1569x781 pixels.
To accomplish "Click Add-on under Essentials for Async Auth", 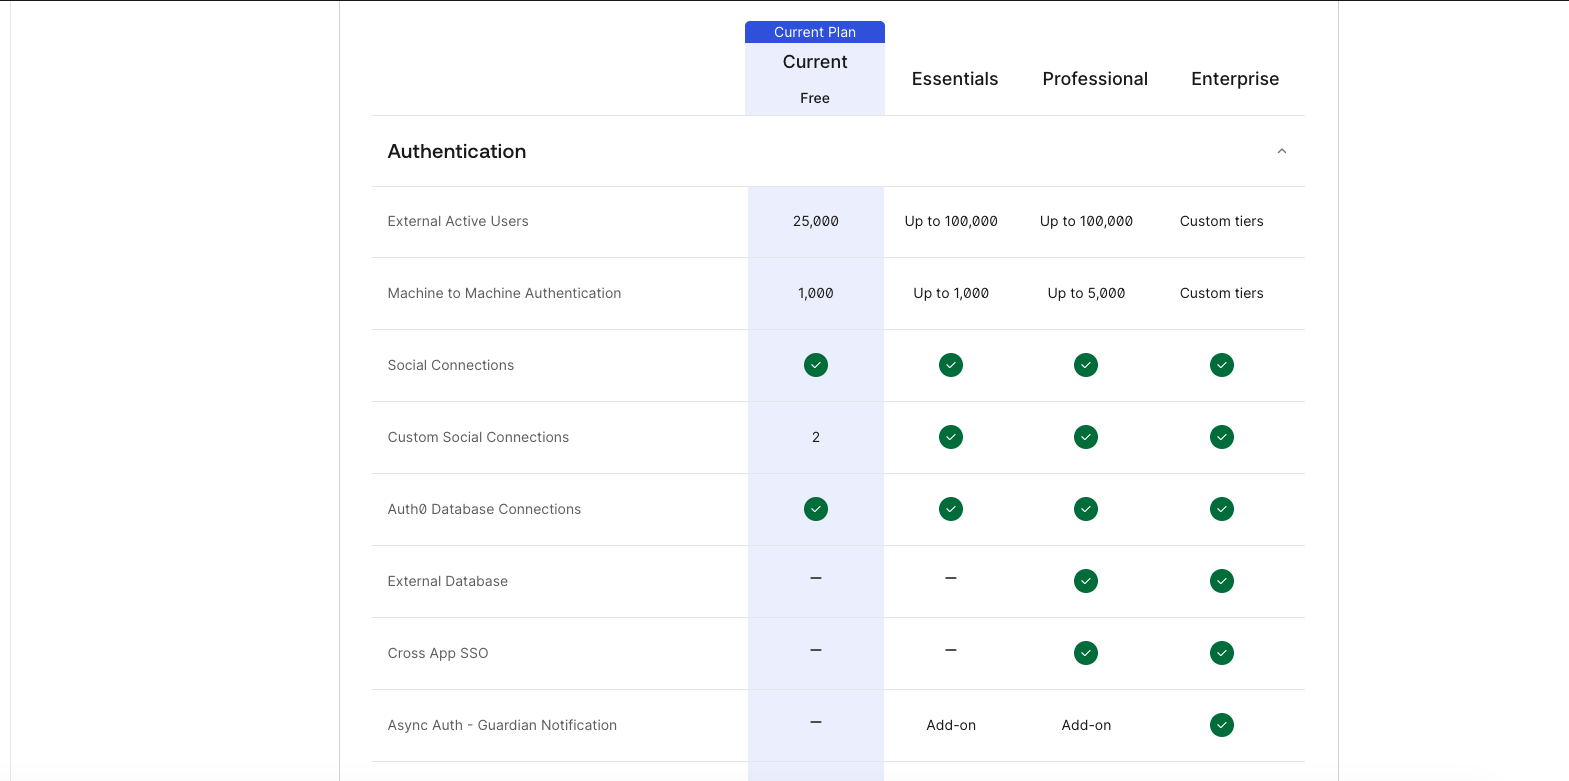I will pyautogui.click(x=951, y=725).
